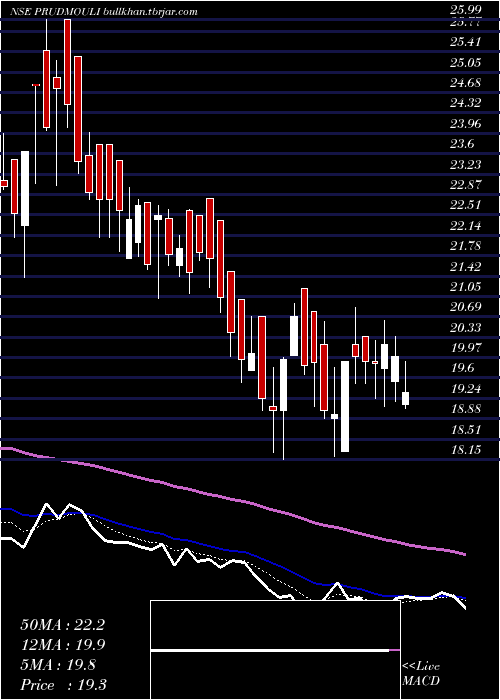Click the 21.05 price axis label
500x700 pixels.
pyautogui.click(x=466, y=287)
